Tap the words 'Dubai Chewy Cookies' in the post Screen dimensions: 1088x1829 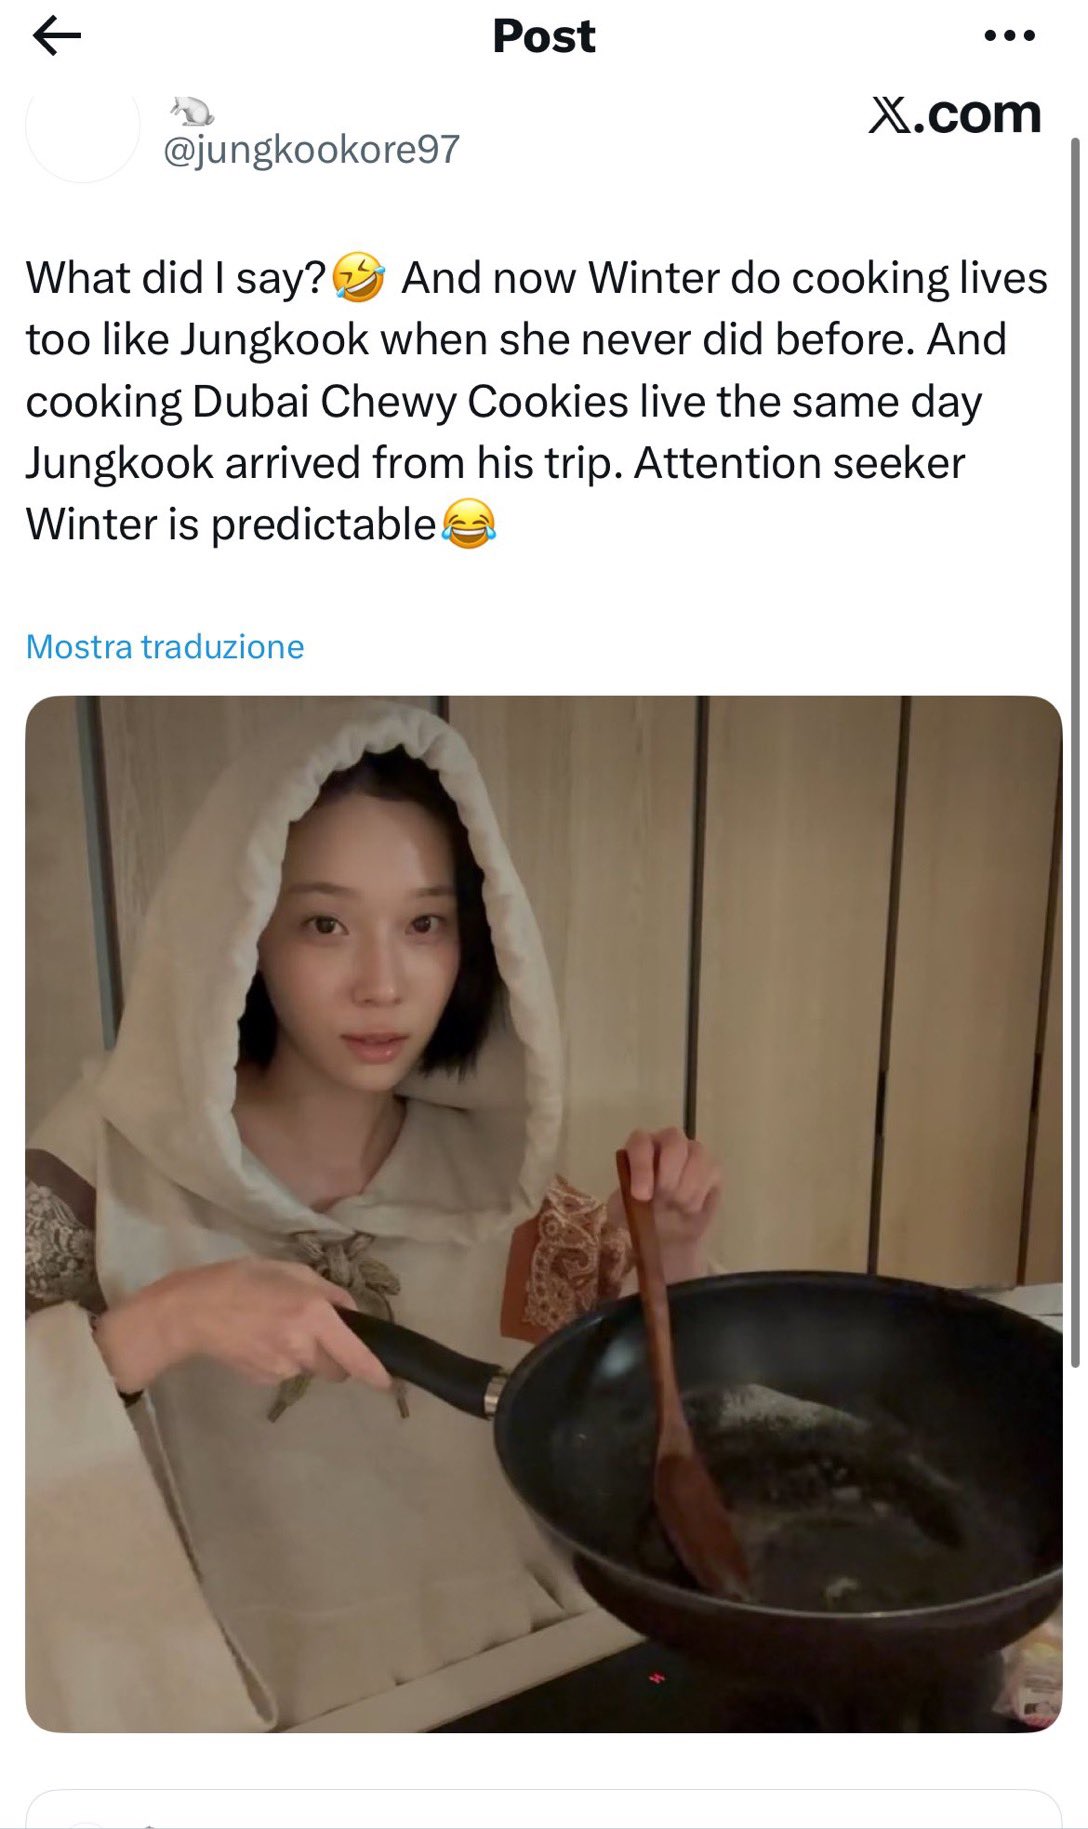coord(410,401)
